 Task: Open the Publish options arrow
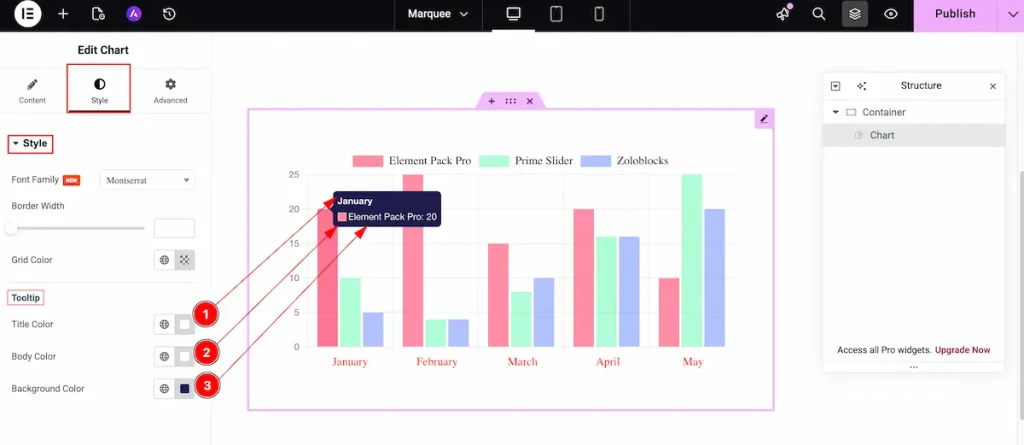coord(1010,14)
